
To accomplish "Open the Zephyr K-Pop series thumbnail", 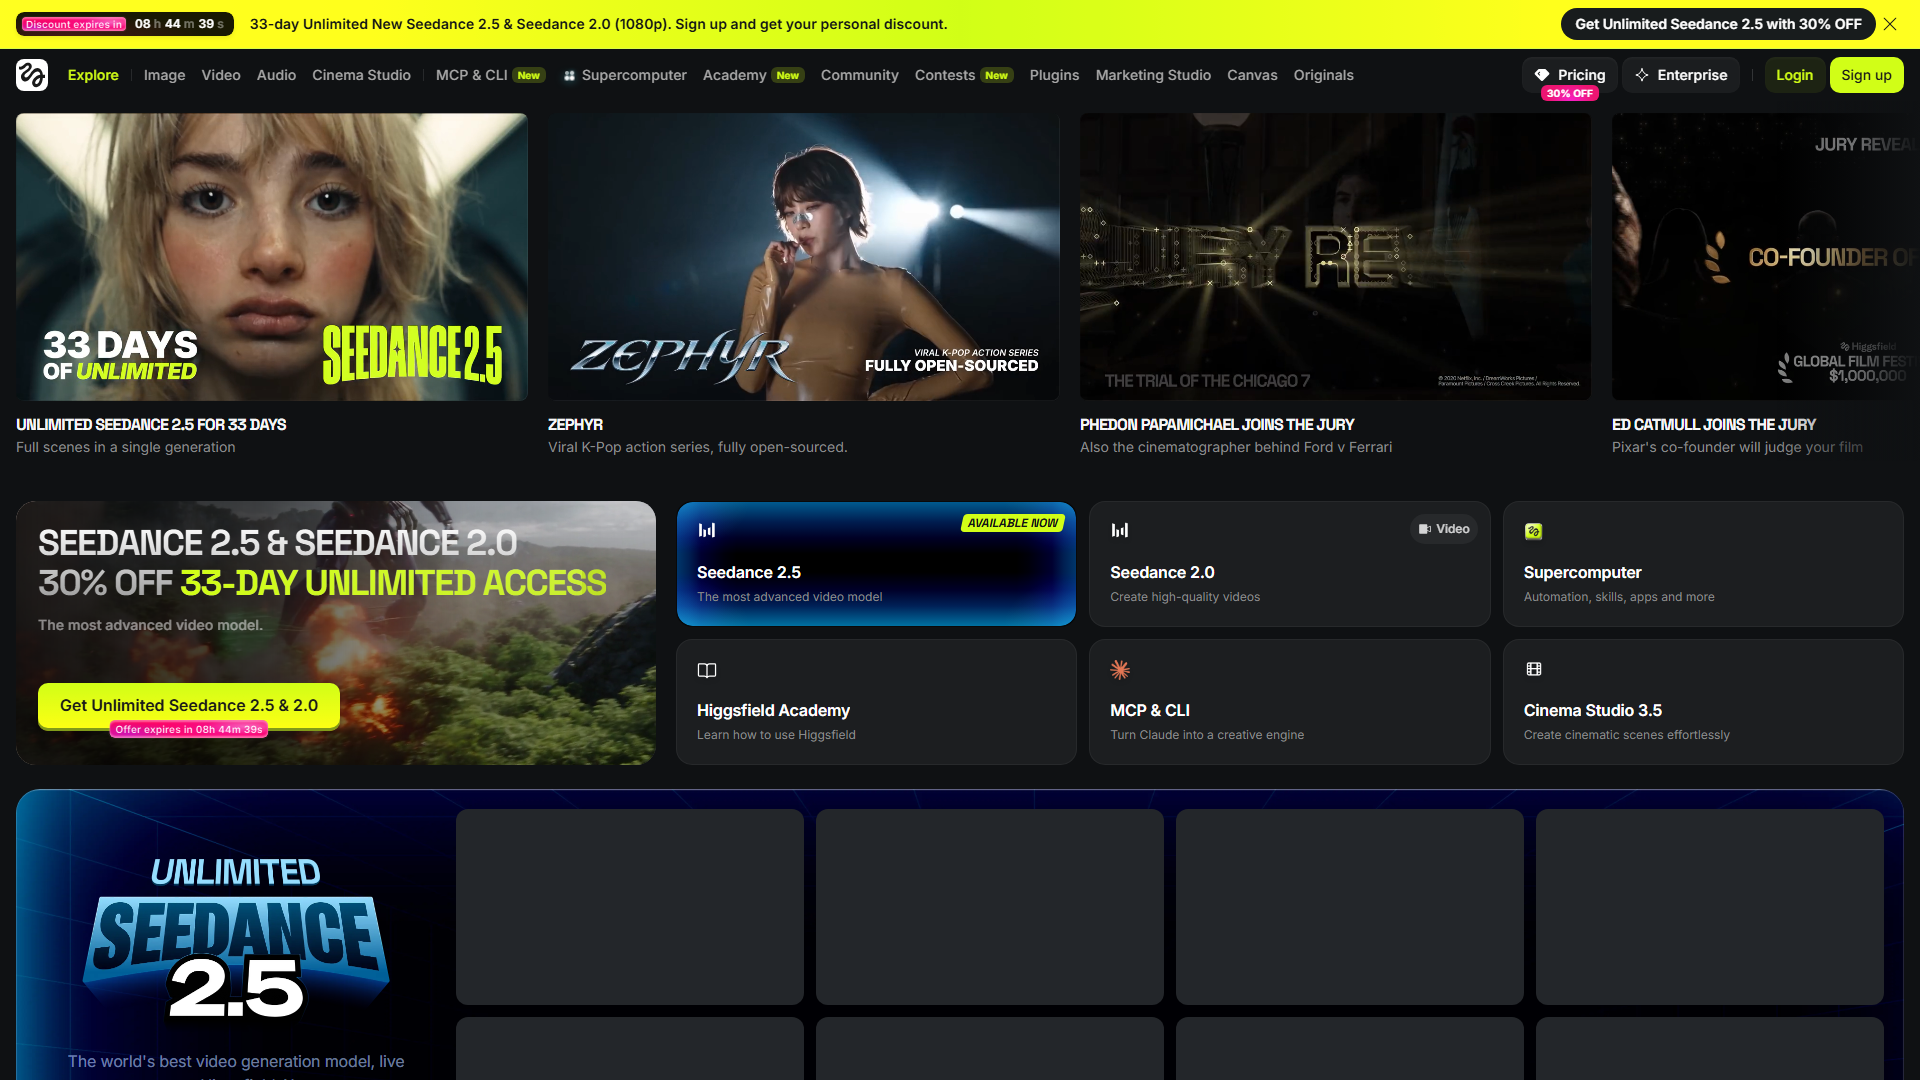I will pyautogui.click(x=804, y=257).
